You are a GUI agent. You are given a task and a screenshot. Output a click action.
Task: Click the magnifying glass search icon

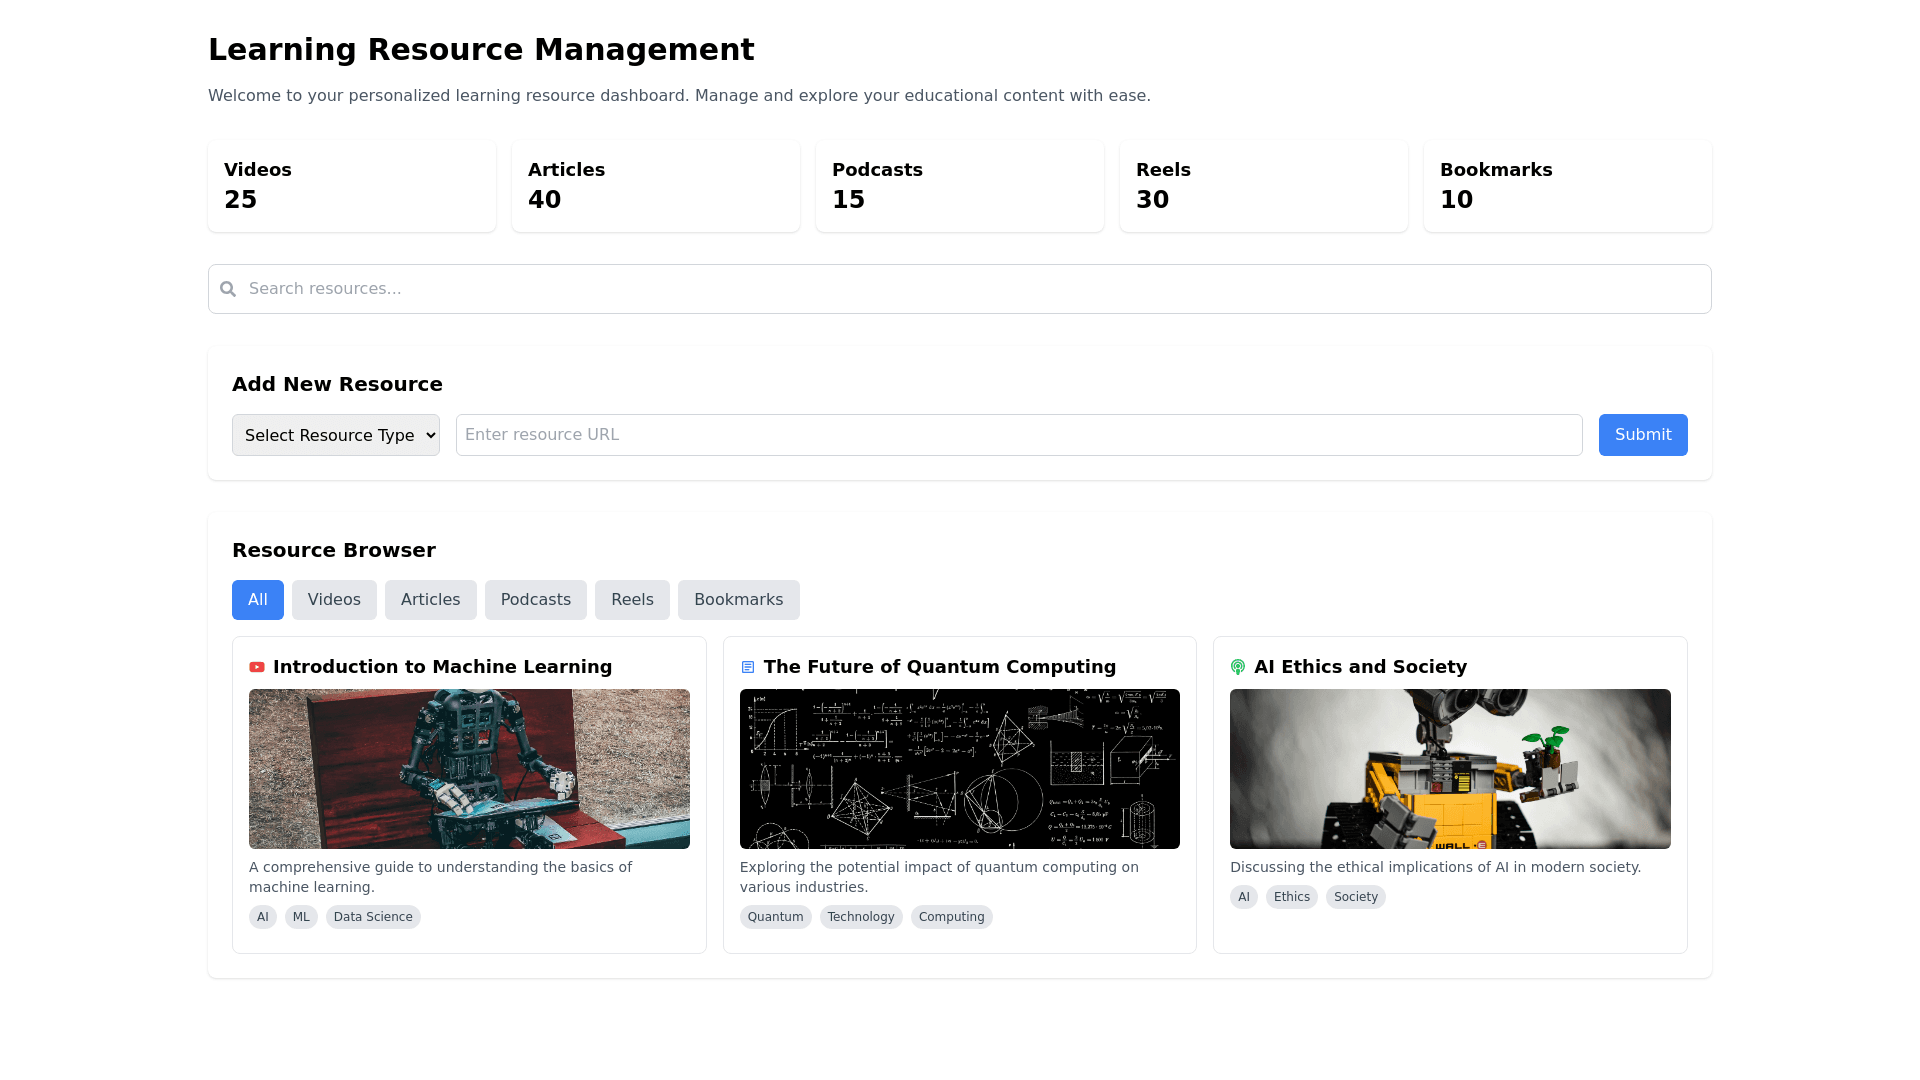(228, 289)
